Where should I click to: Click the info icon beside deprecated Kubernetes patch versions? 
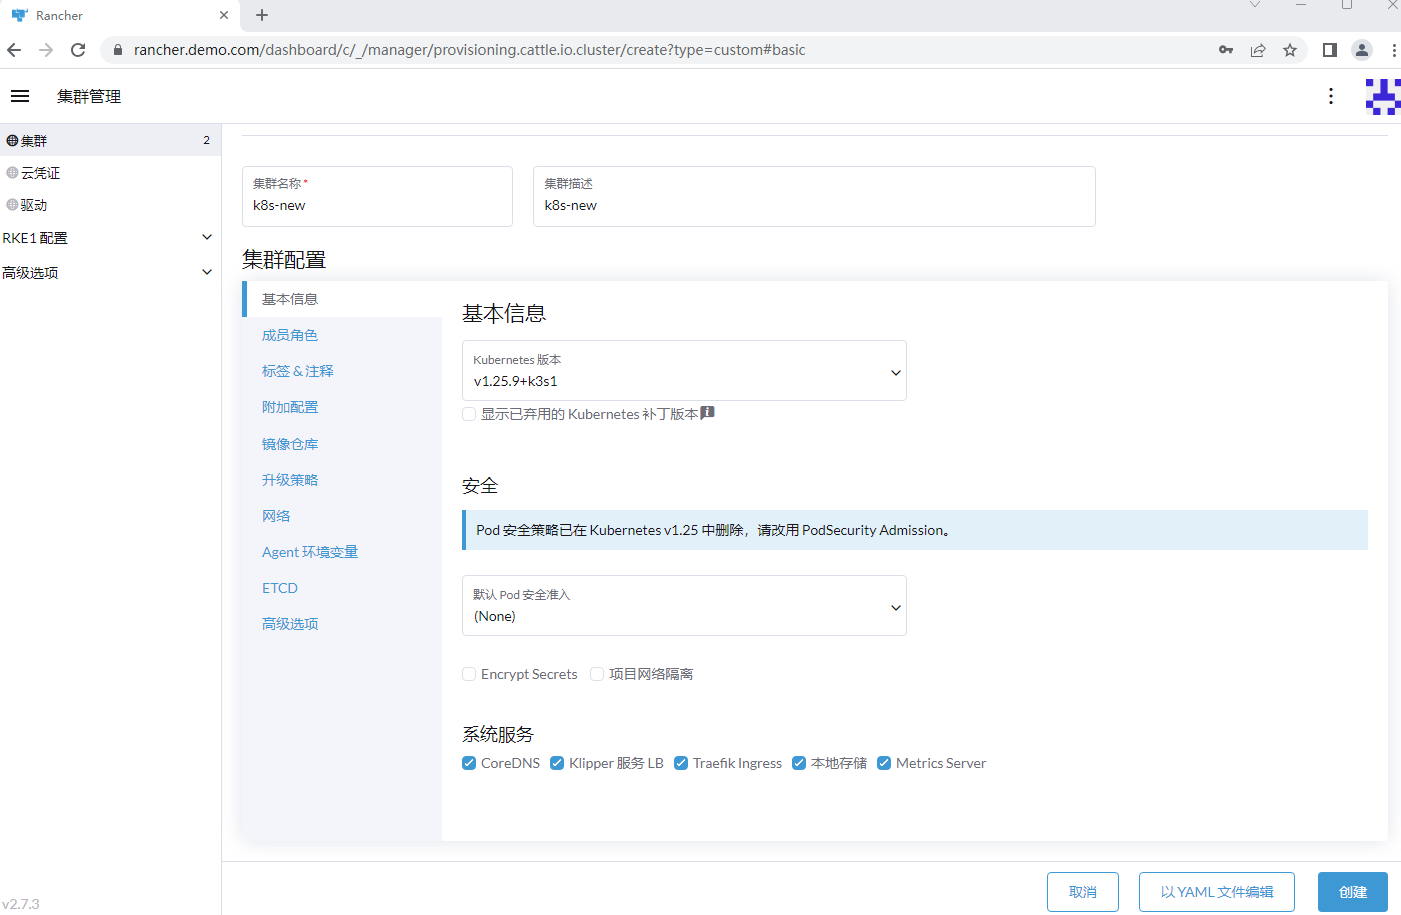pyautogui.click(x=707, y=413)
